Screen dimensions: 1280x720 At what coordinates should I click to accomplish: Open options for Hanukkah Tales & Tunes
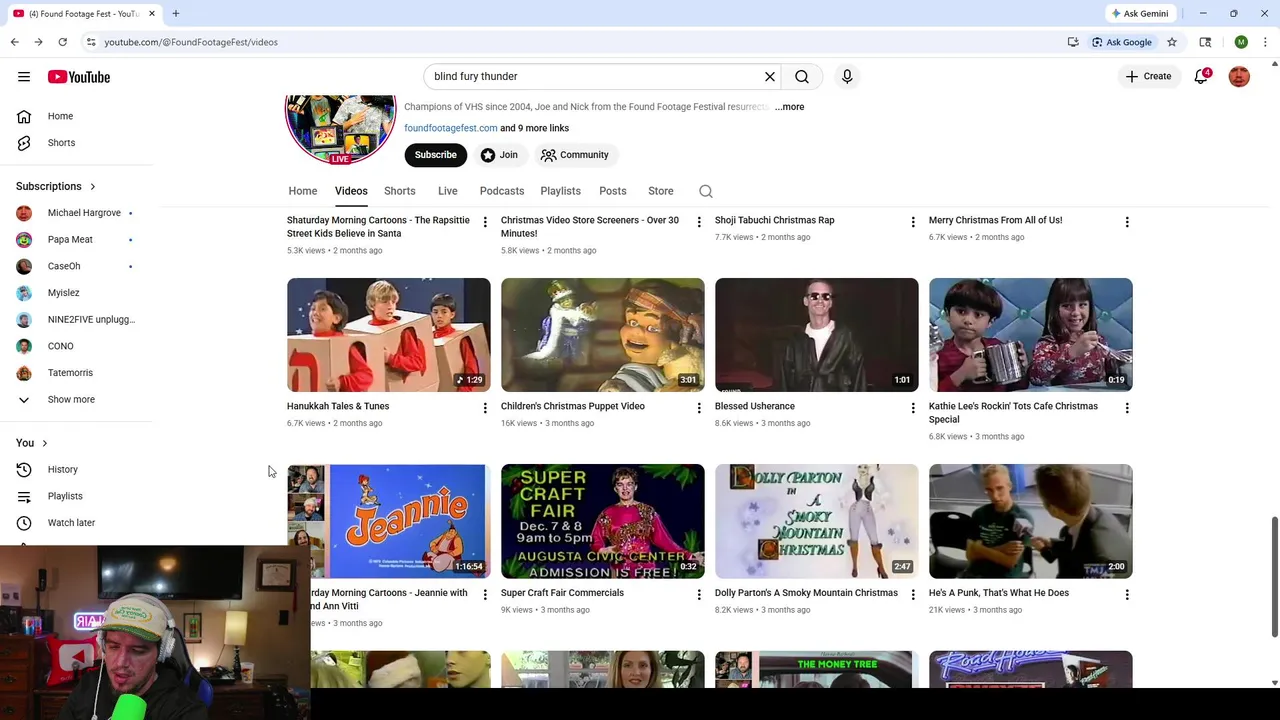coord(485,408)
